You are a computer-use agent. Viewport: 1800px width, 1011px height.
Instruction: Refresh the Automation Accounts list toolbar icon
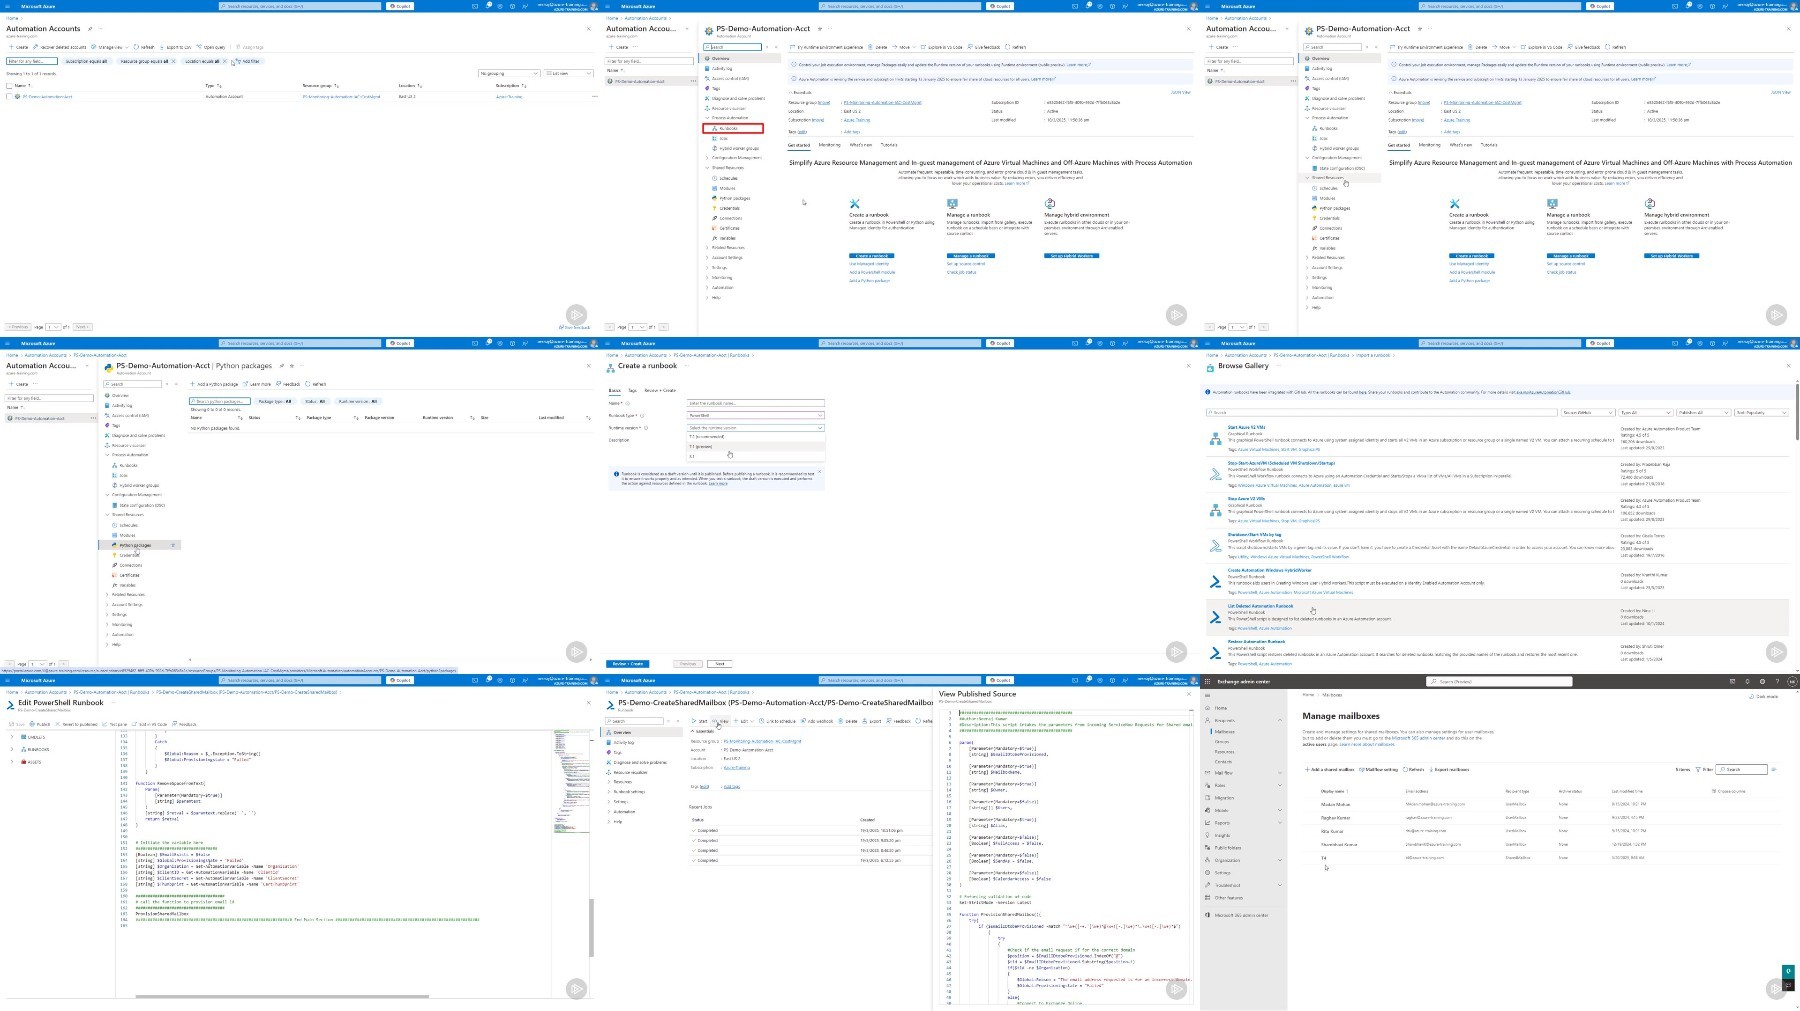145,47
